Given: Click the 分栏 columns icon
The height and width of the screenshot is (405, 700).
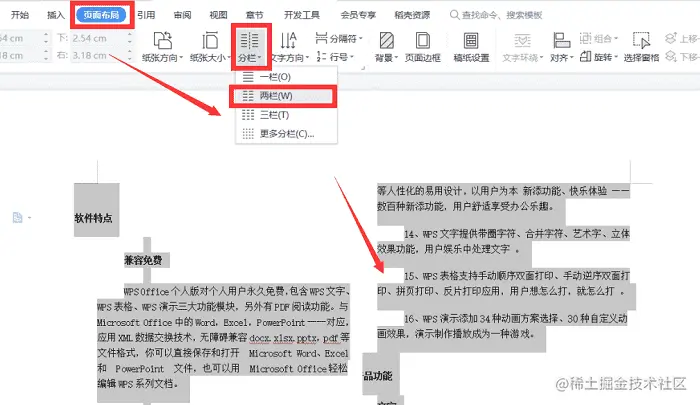Looking at the screenshot, I should [250, 40].
